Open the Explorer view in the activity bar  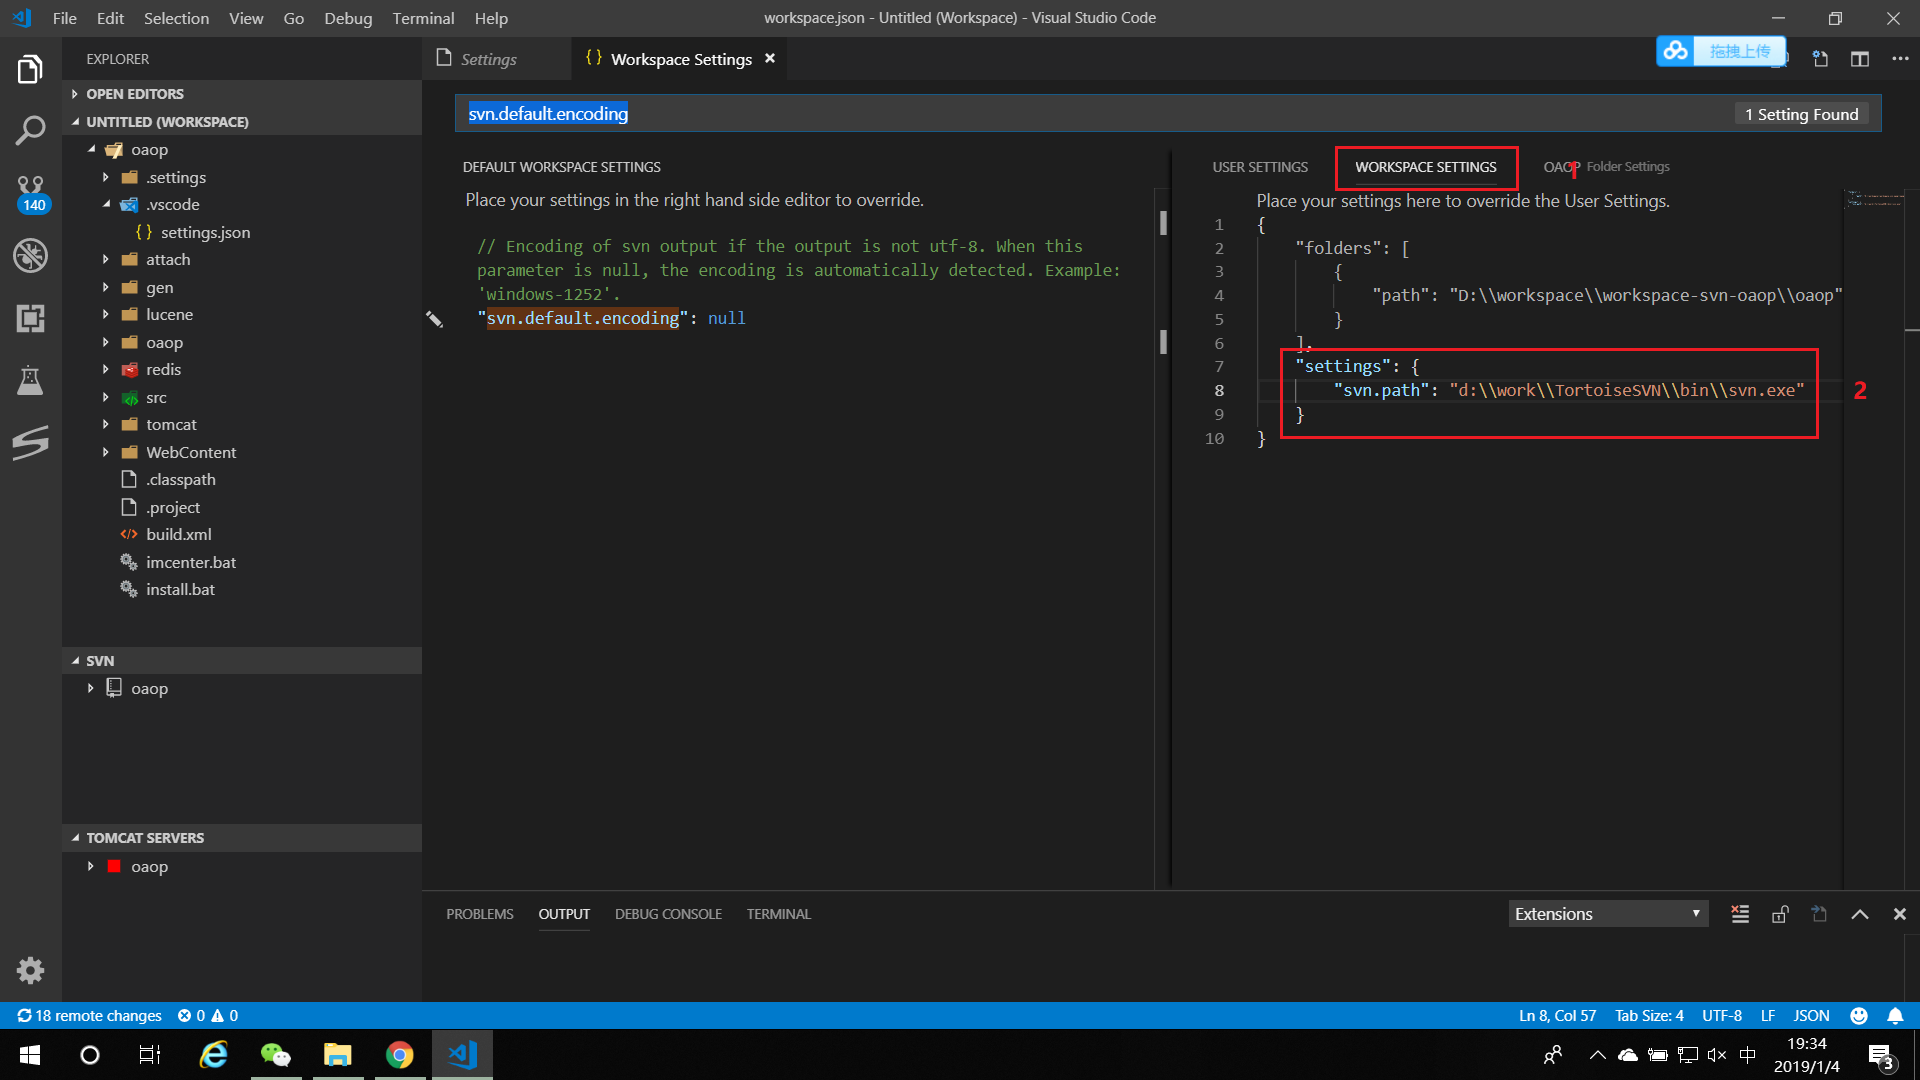[x=30, y=68]
